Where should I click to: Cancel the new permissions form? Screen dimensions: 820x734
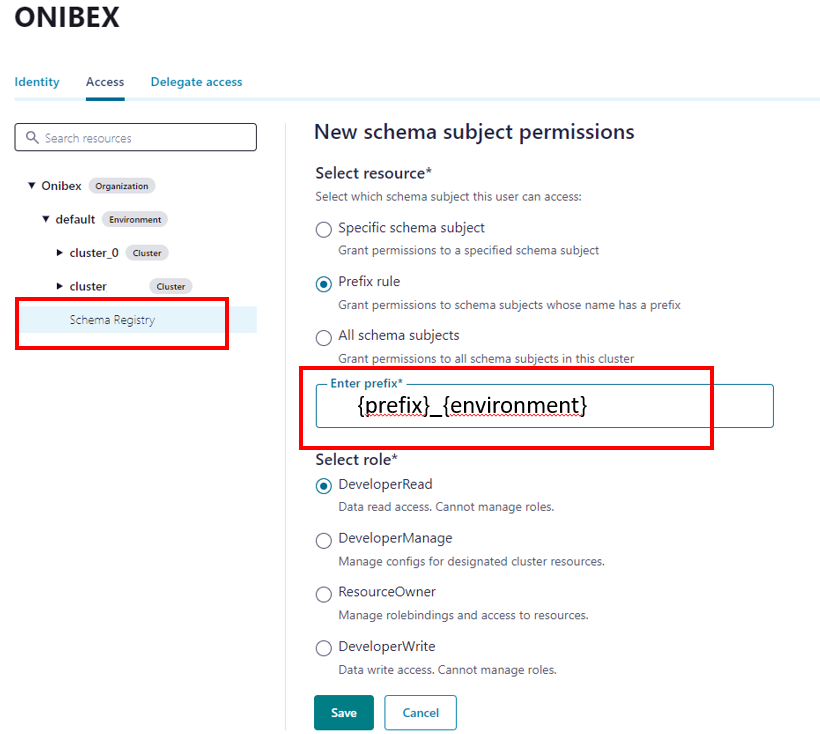click(420, 713)
